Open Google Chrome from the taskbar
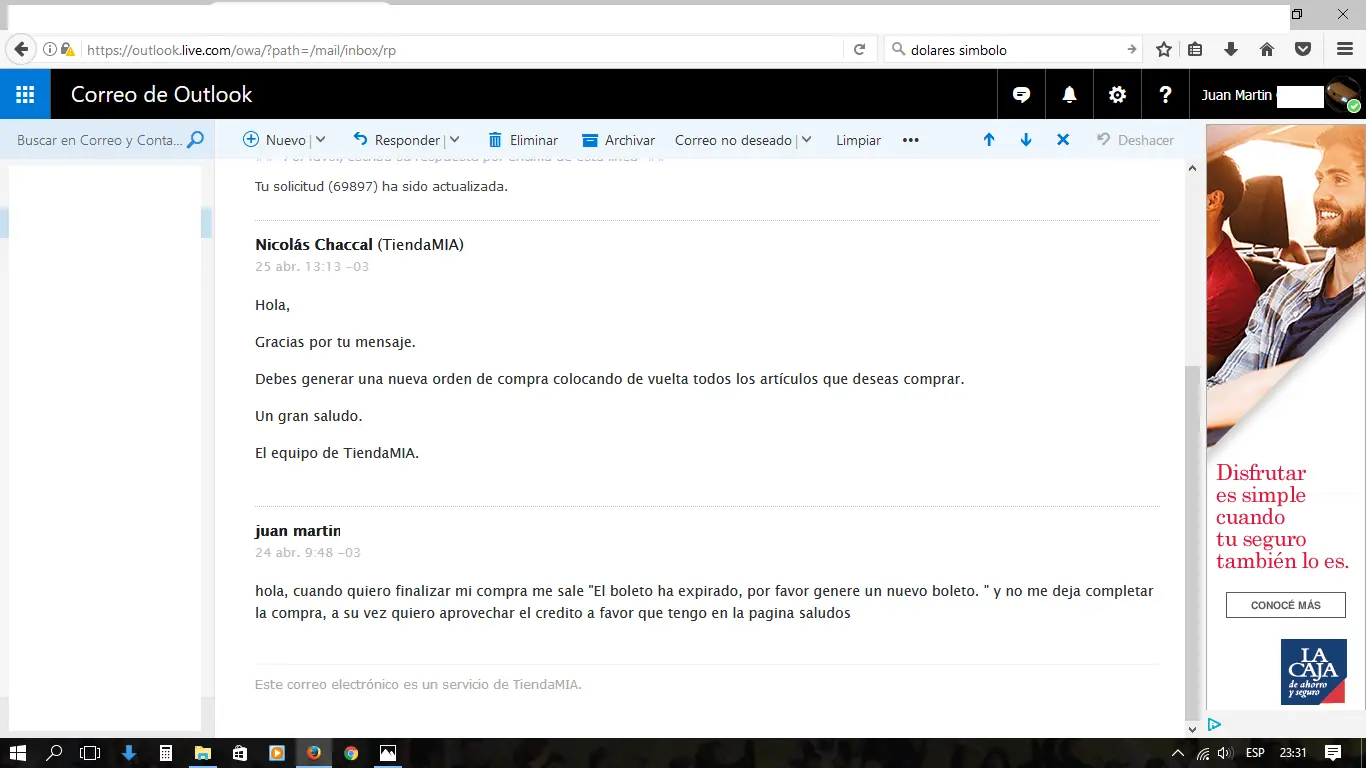 tap(351, 753)
